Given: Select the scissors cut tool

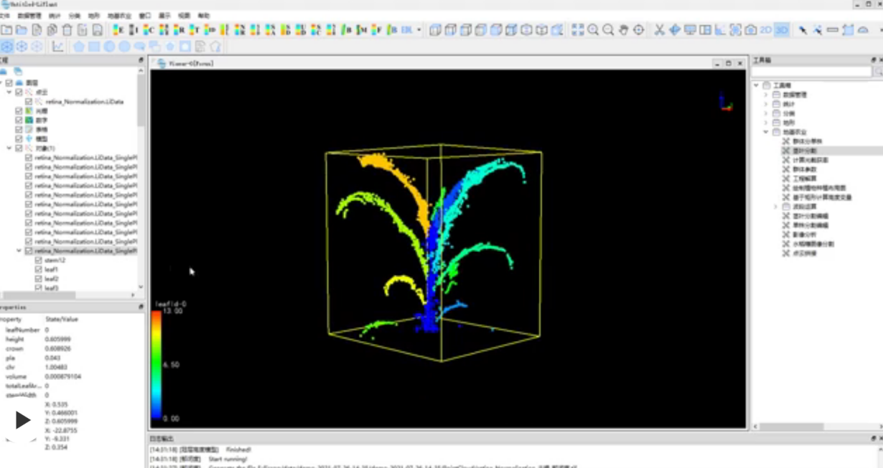Looking at the screenshot, I should pyautogui.click(x=659, y=30).
